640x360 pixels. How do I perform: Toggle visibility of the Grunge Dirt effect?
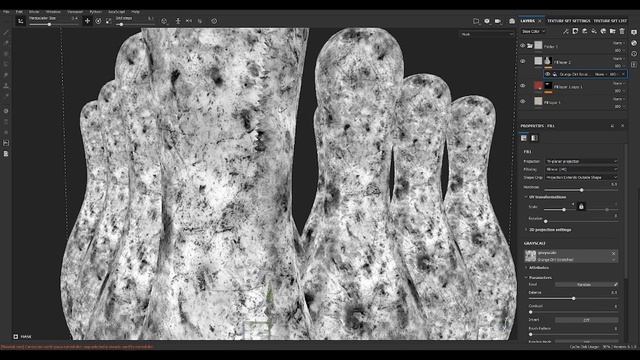(x=548, y=74)
